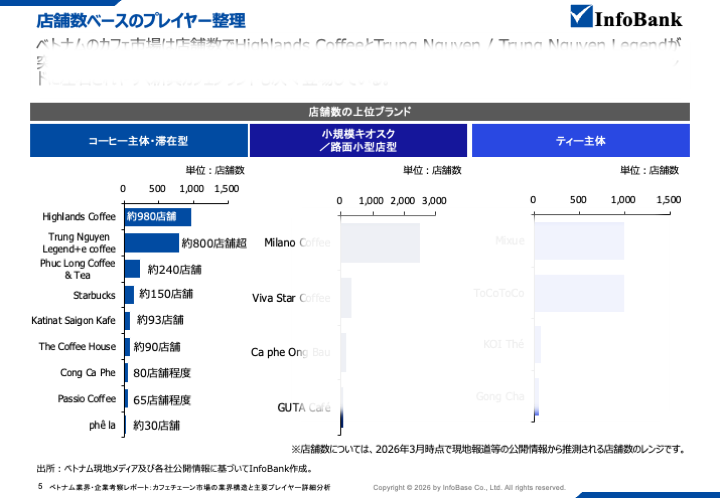Viewport: 720px width, 498px height.
Task: Select the footer report title ベトナム業界･企業考察レポート
Action: (x=190, y=487)
